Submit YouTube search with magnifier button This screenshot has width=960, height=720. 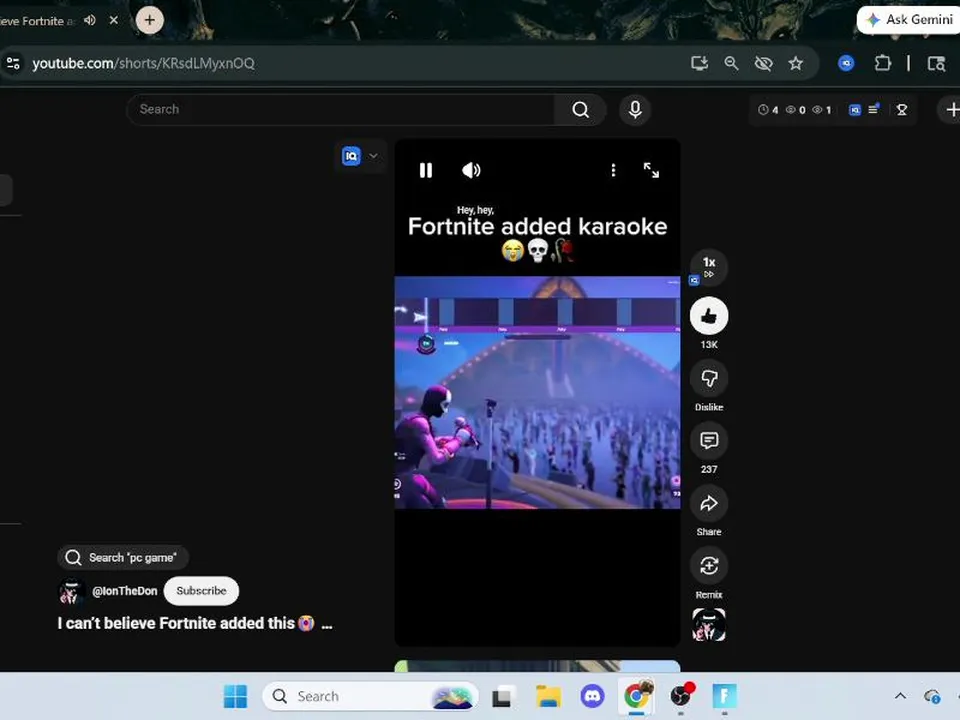[580, 110]
